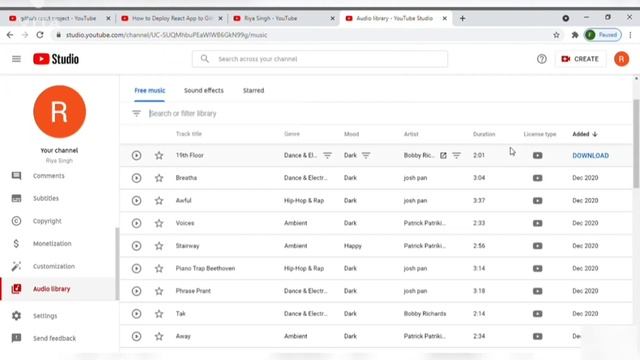The width and height of the screenshot is (640, 360).
Task: Switch to the Sound effects tab
Action: pos(204,91)
